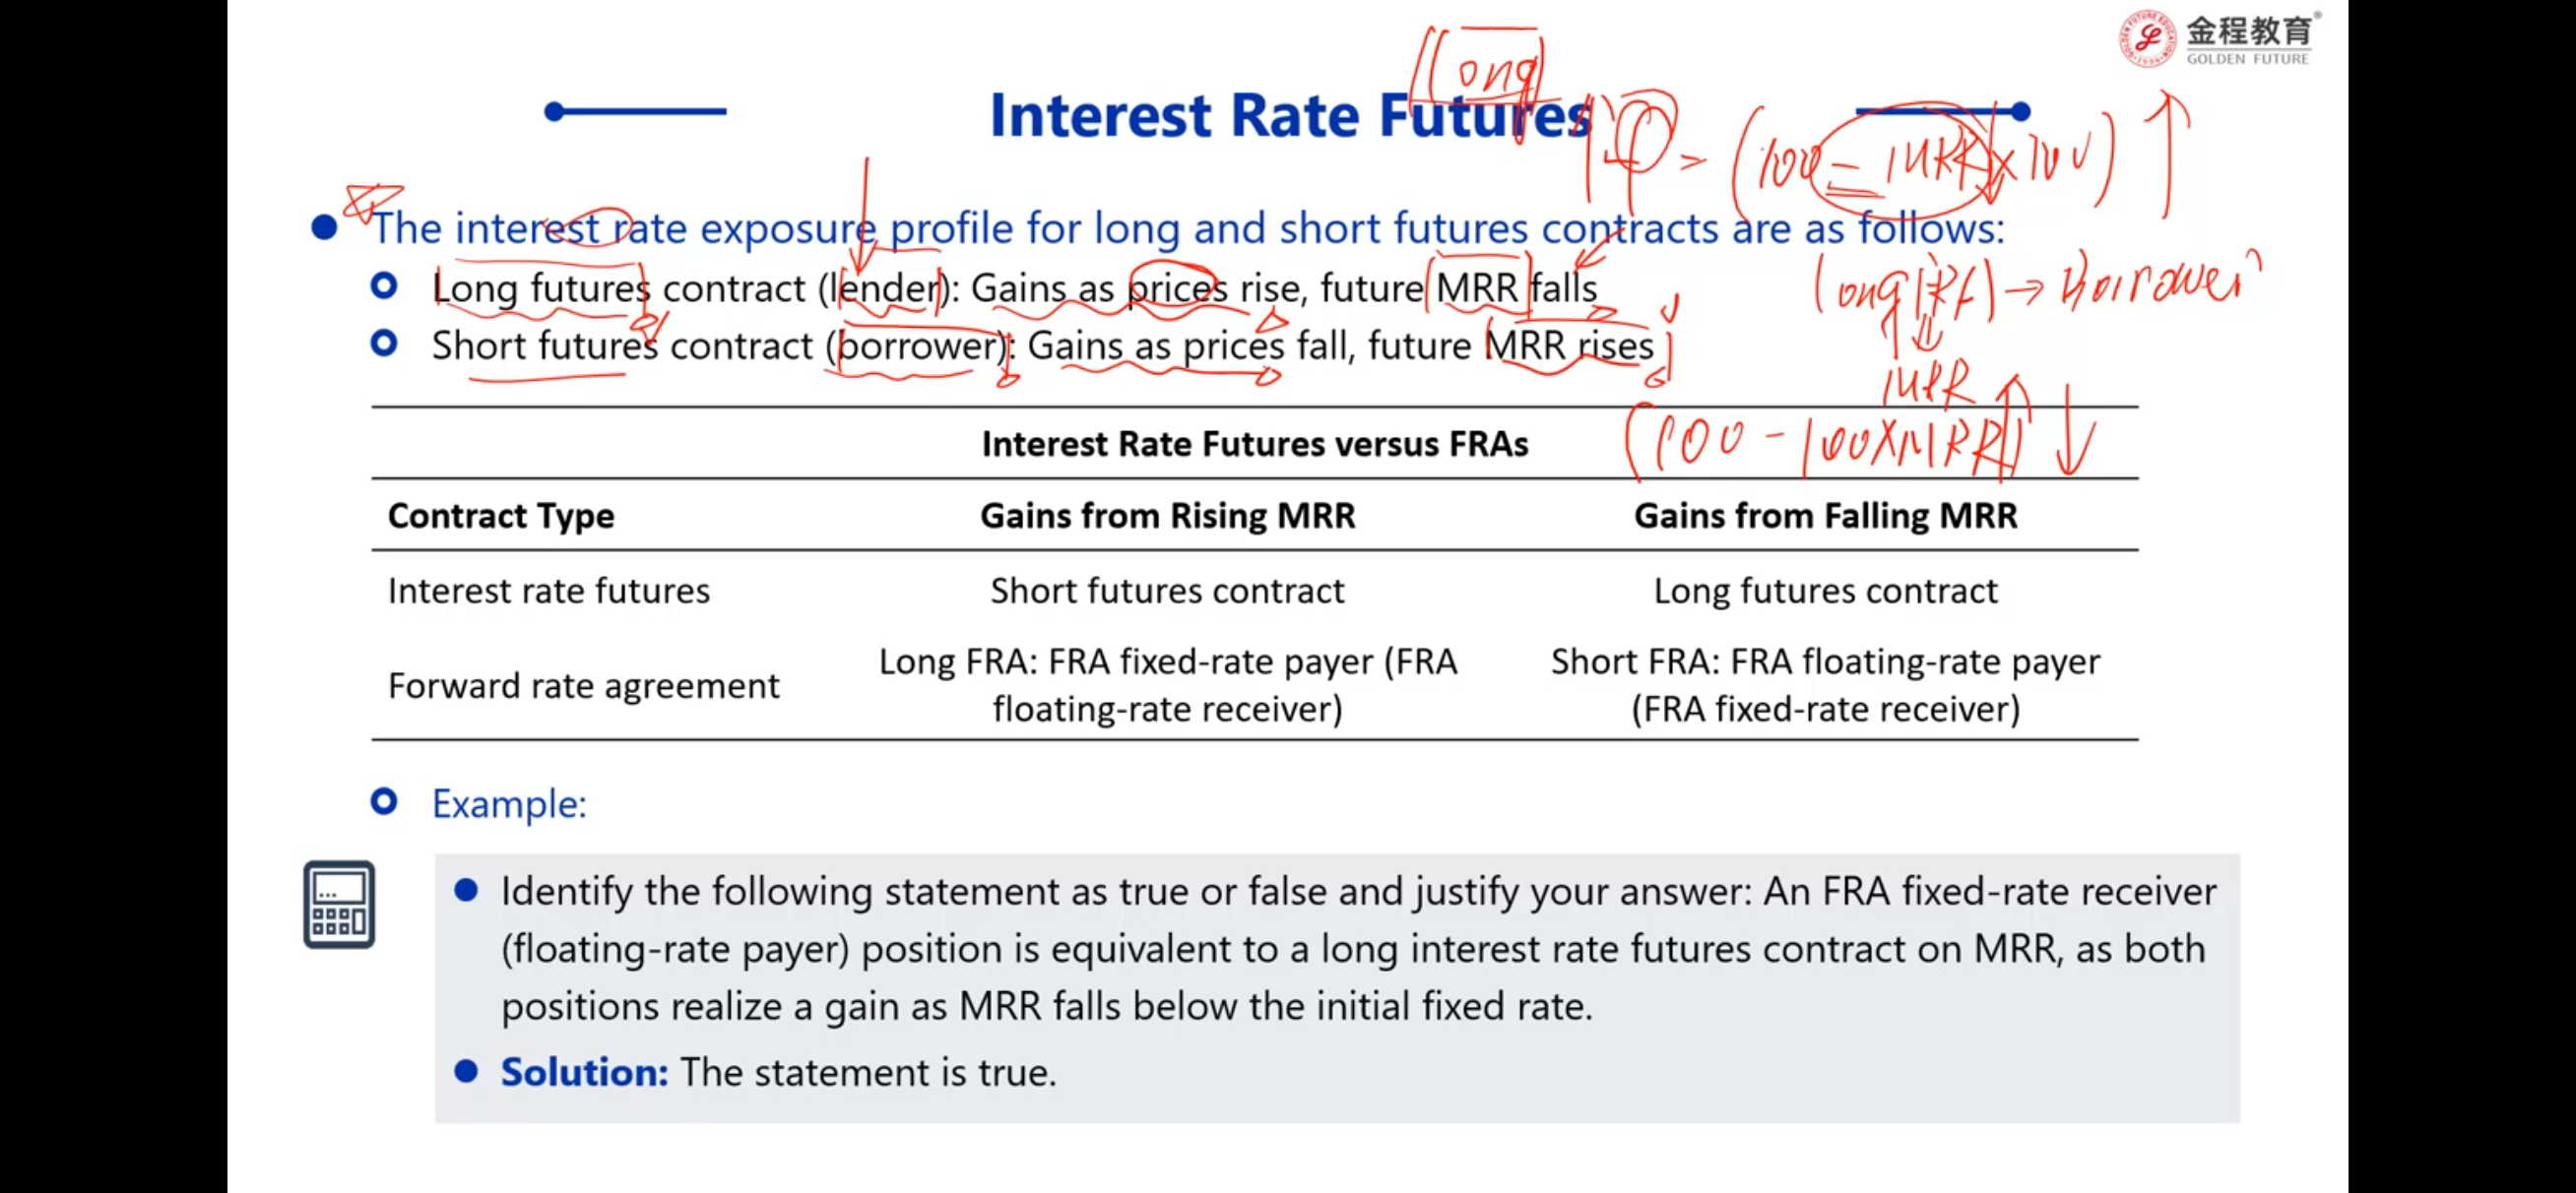Click the Long futures contract table cell
The height and width of the screenshot is (1193, 2576).
(1825, 591)
